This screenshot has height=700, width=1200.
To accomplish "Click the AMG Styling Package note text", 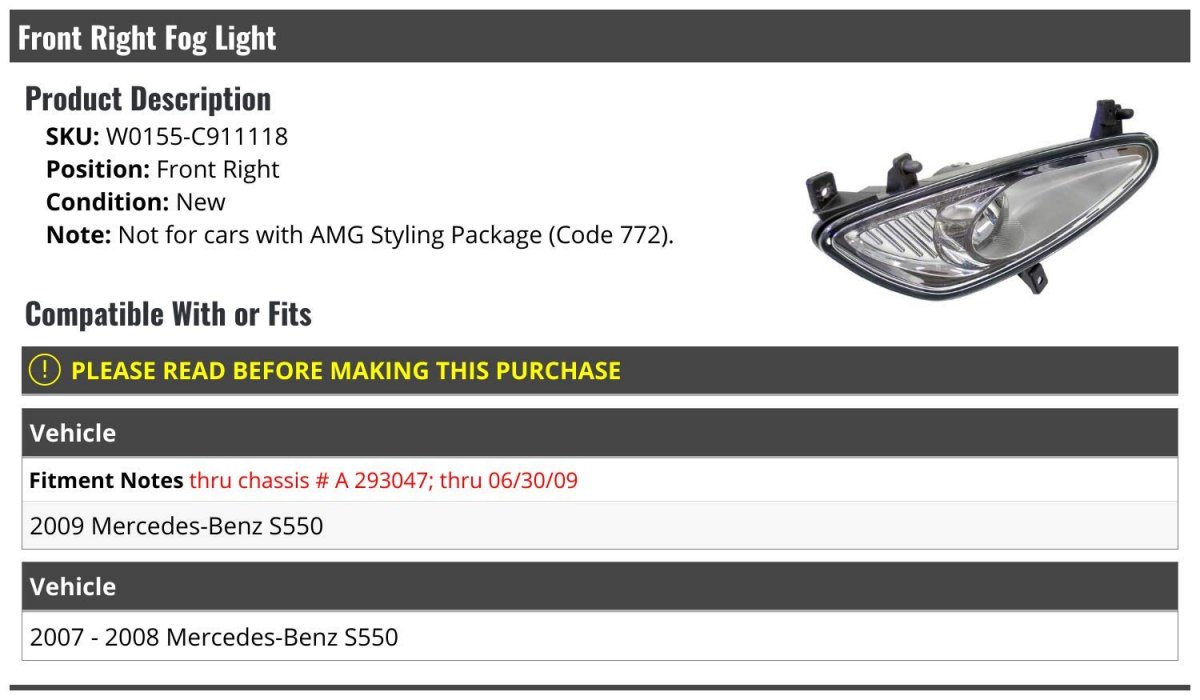I will pyautogui.click(x=396, y=236).
